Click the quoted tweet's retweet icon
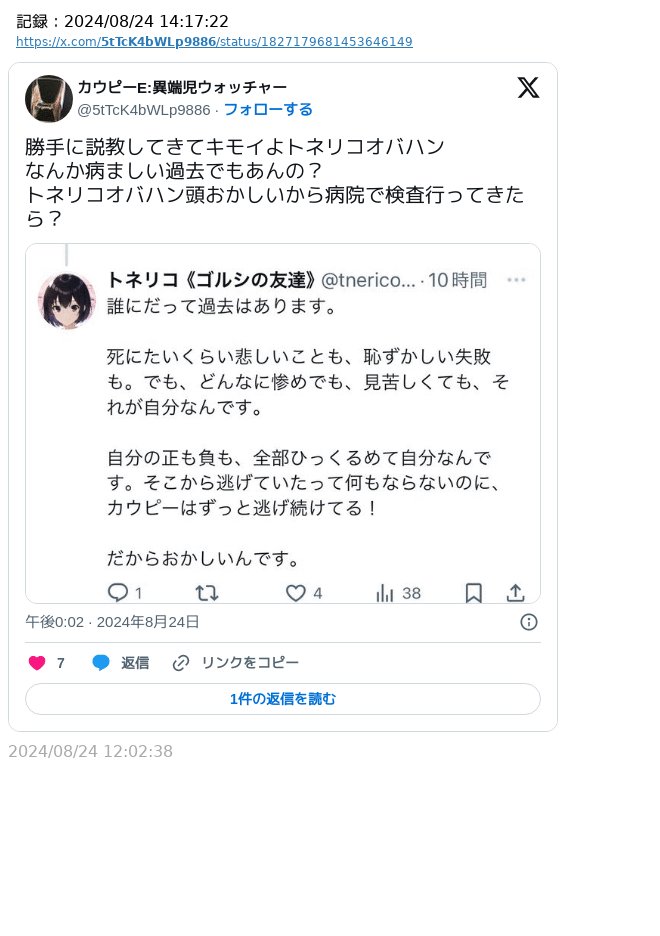 [207, 593]
